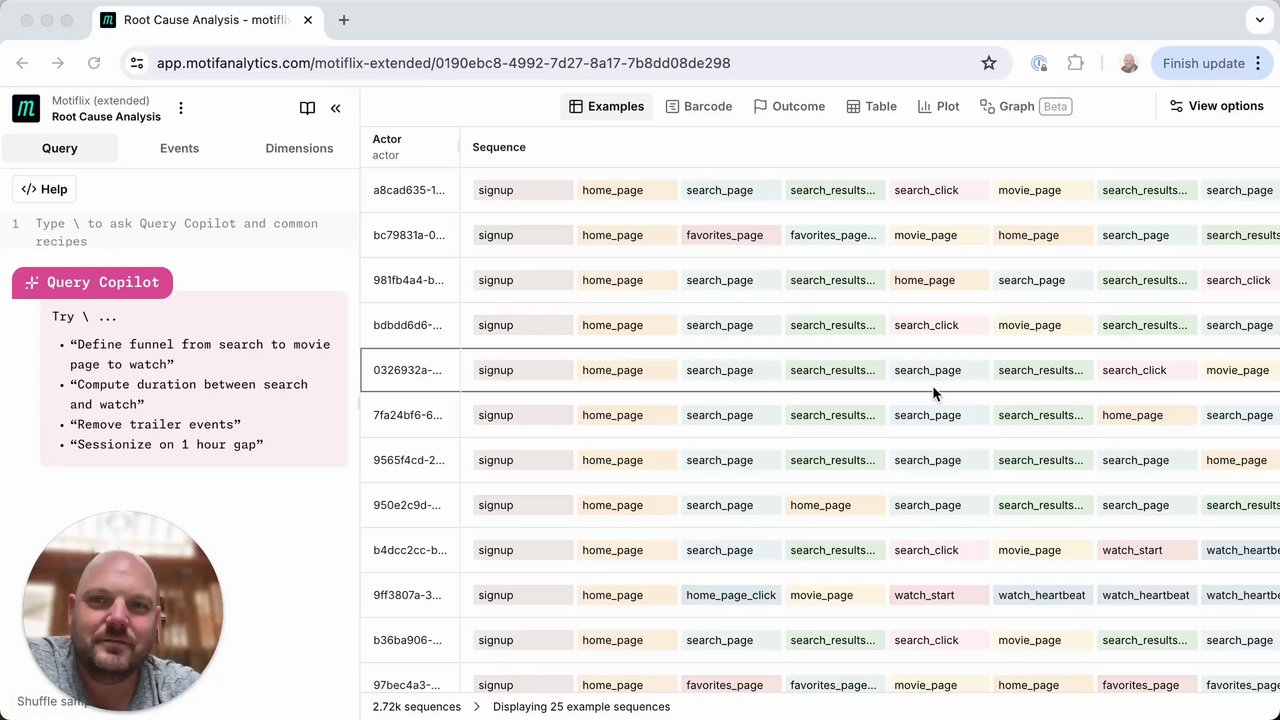Screen dimensions: 1280x720
Task: Expand the sequences count chevron
Action: coord(476,707)
